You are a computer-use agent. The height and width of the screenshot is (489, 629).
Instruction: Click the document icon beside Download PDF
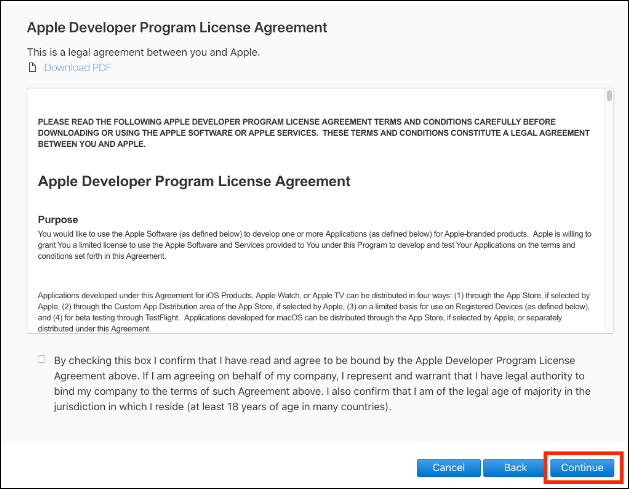pyautogui.click(x=32, y=68)
